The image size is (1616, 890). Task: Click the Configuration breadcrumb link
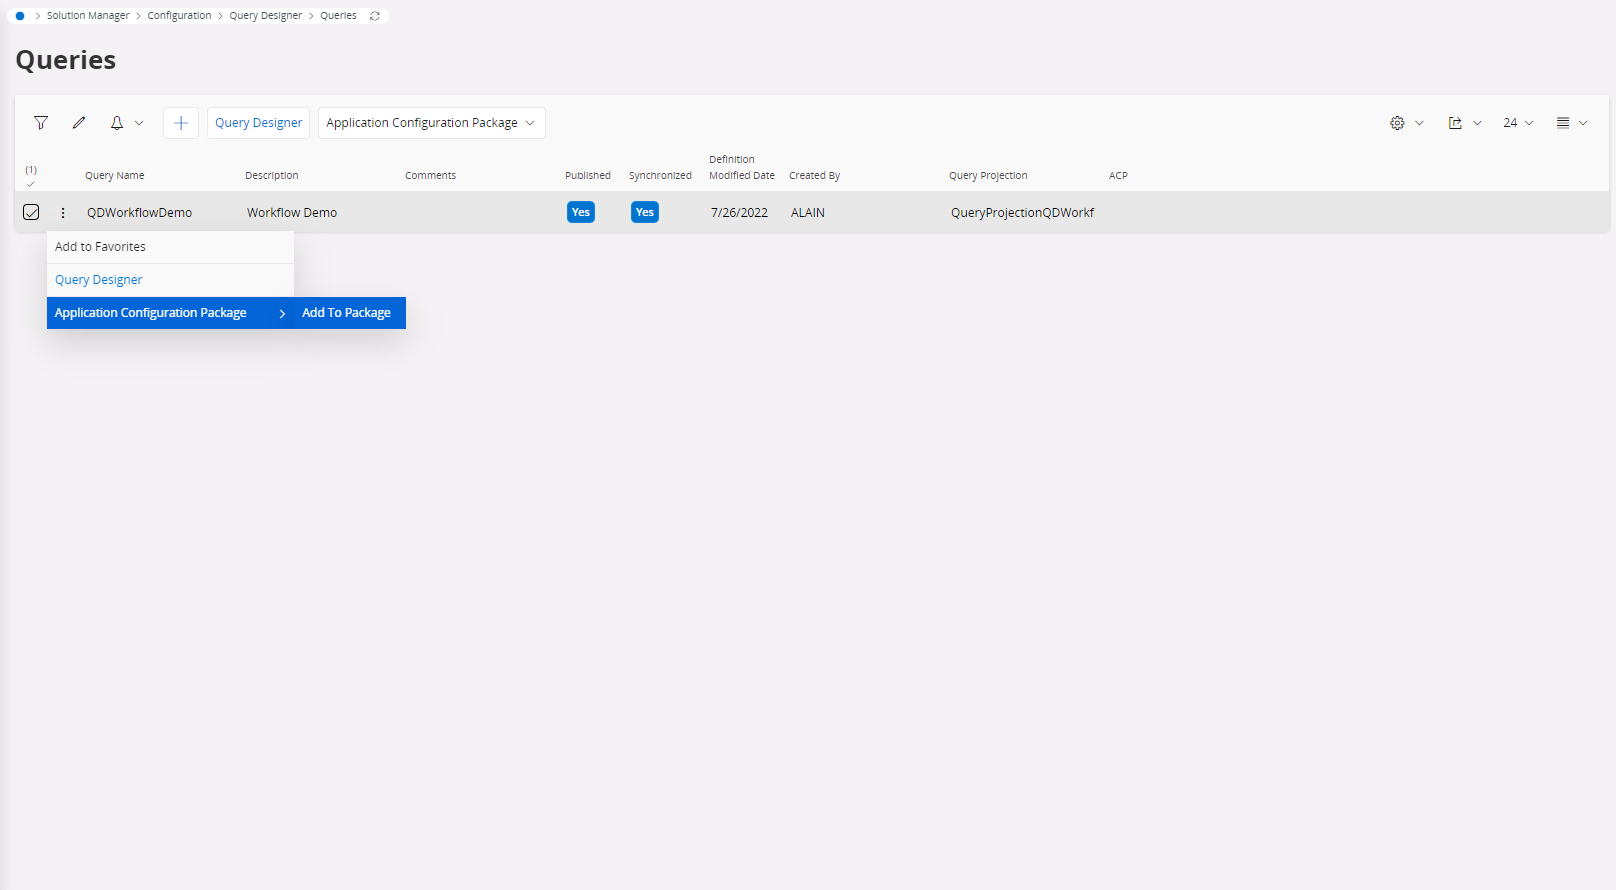tap(179, 16)
